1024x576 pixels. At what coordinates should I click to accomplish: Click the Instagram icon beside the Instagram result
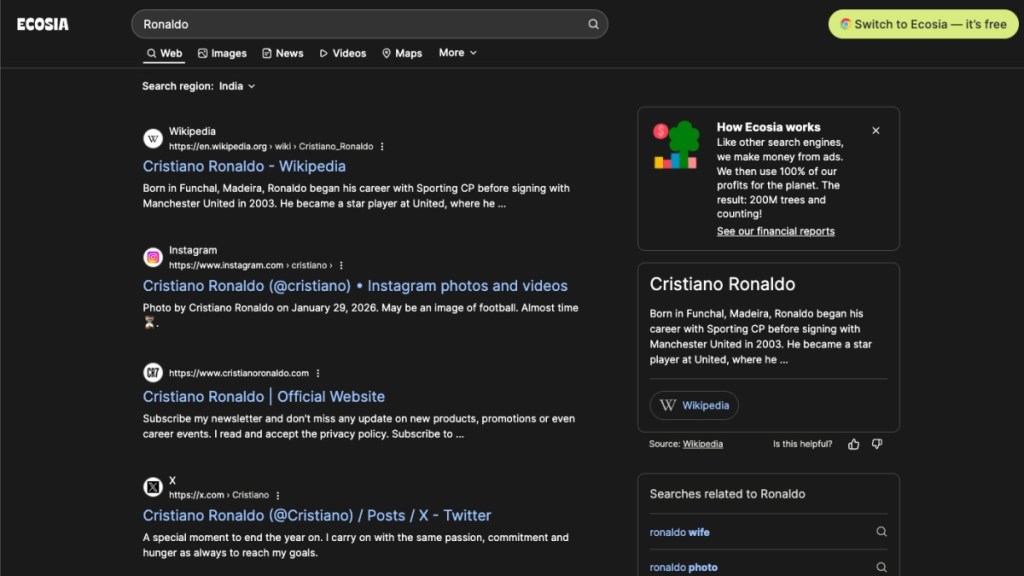point(152,258)
